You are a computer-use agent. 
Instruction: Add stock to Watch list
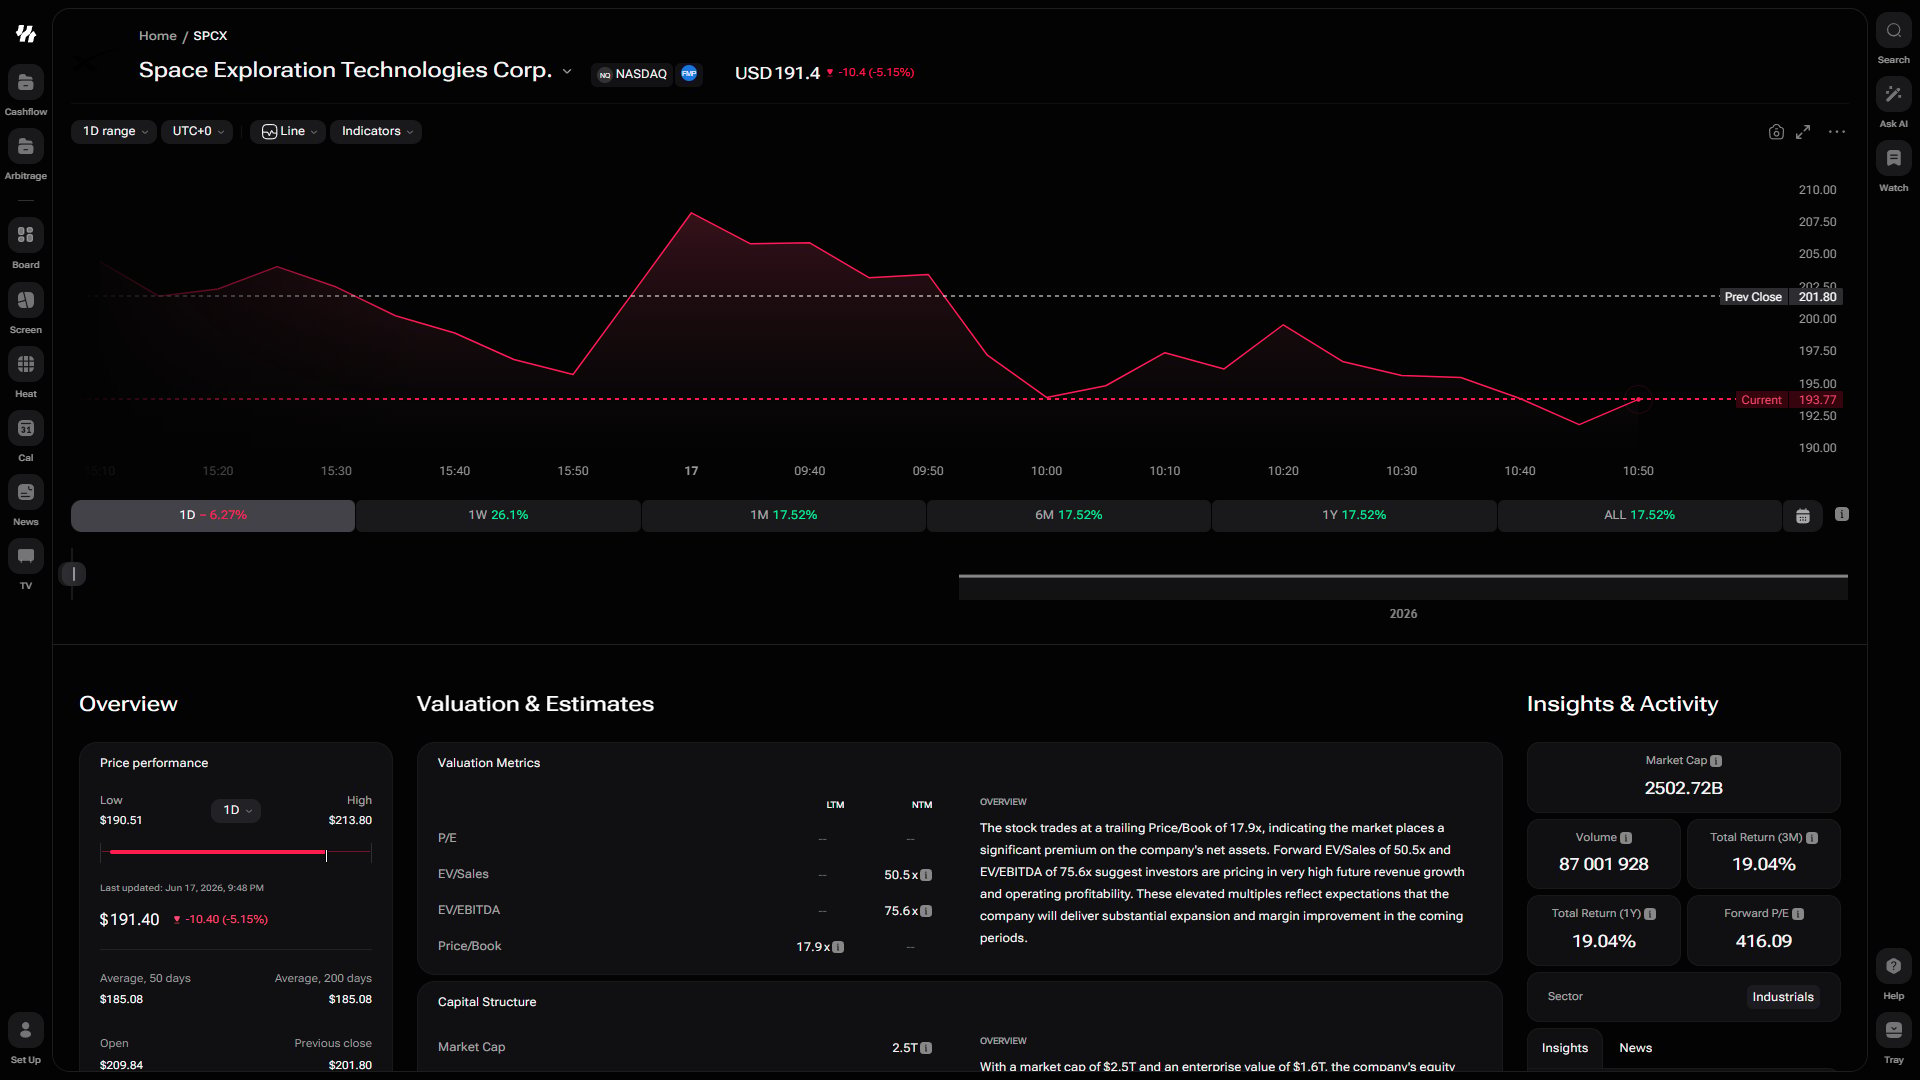tap(1893, 158)
